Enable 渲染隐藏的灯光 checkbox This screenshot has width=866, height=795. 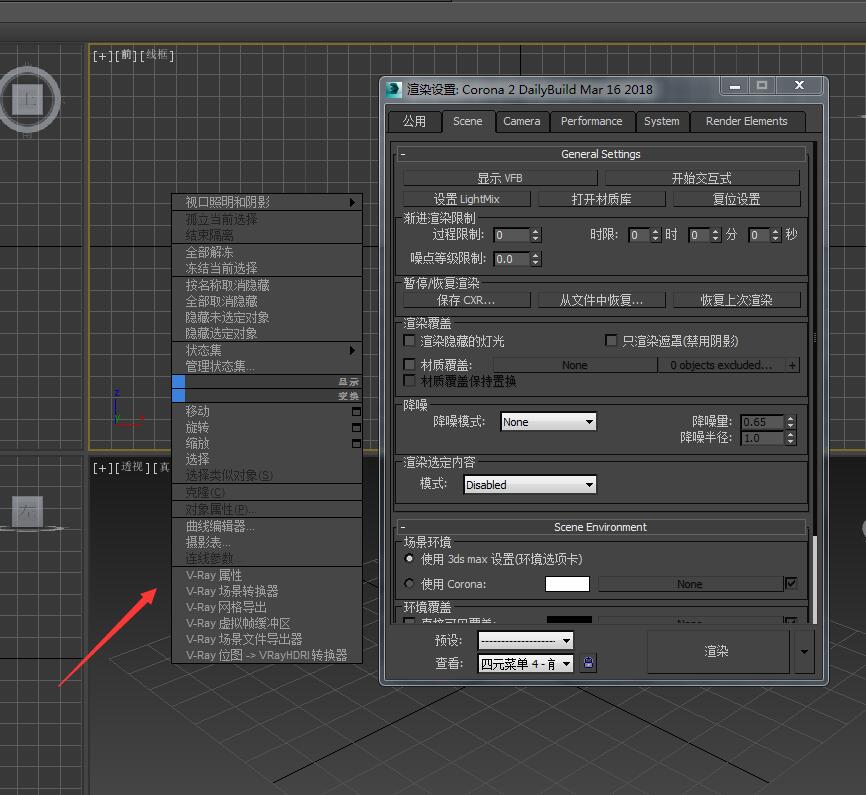pos(409,340)
